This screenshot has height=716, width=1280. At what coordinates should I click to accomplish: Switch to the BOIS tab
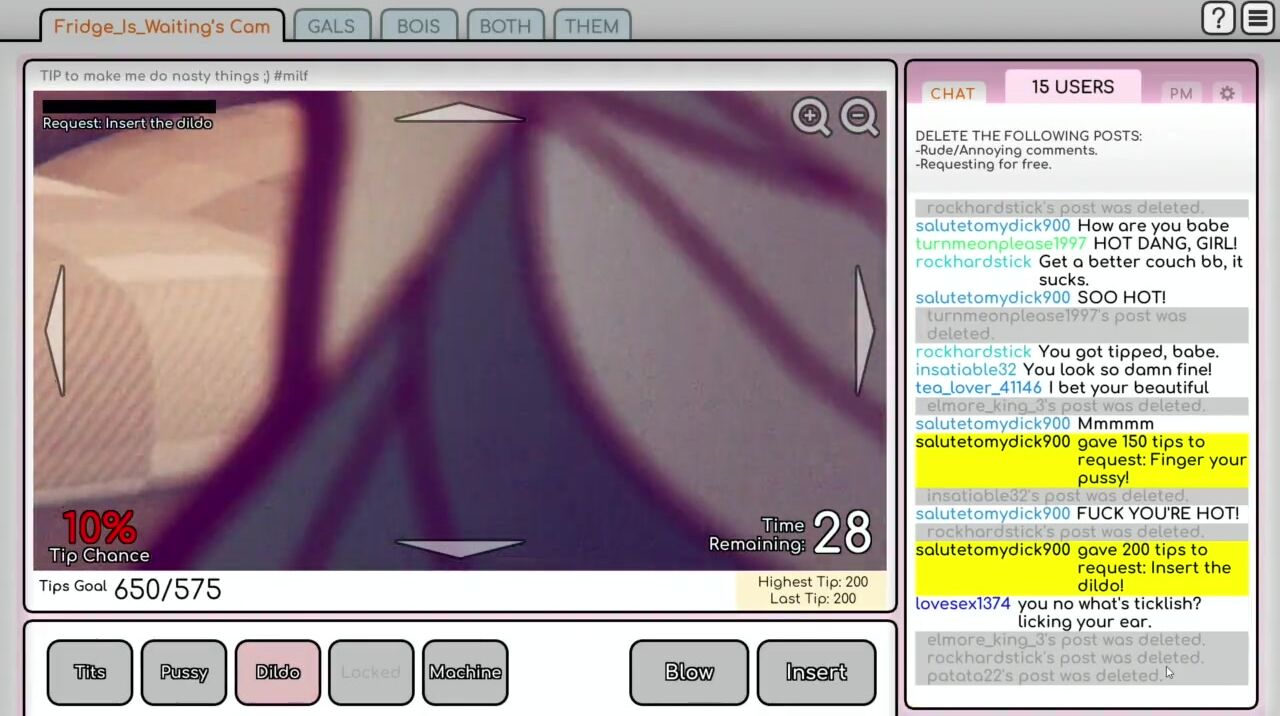coord(418,26)
